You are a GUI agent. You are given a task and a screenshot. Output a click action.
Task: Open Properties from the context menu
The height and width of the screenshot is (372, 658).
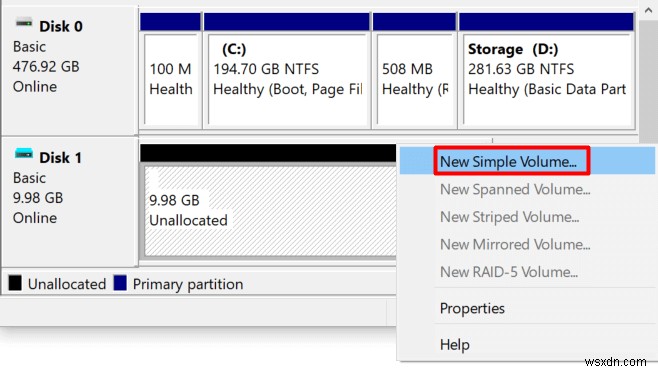[527, 308]
